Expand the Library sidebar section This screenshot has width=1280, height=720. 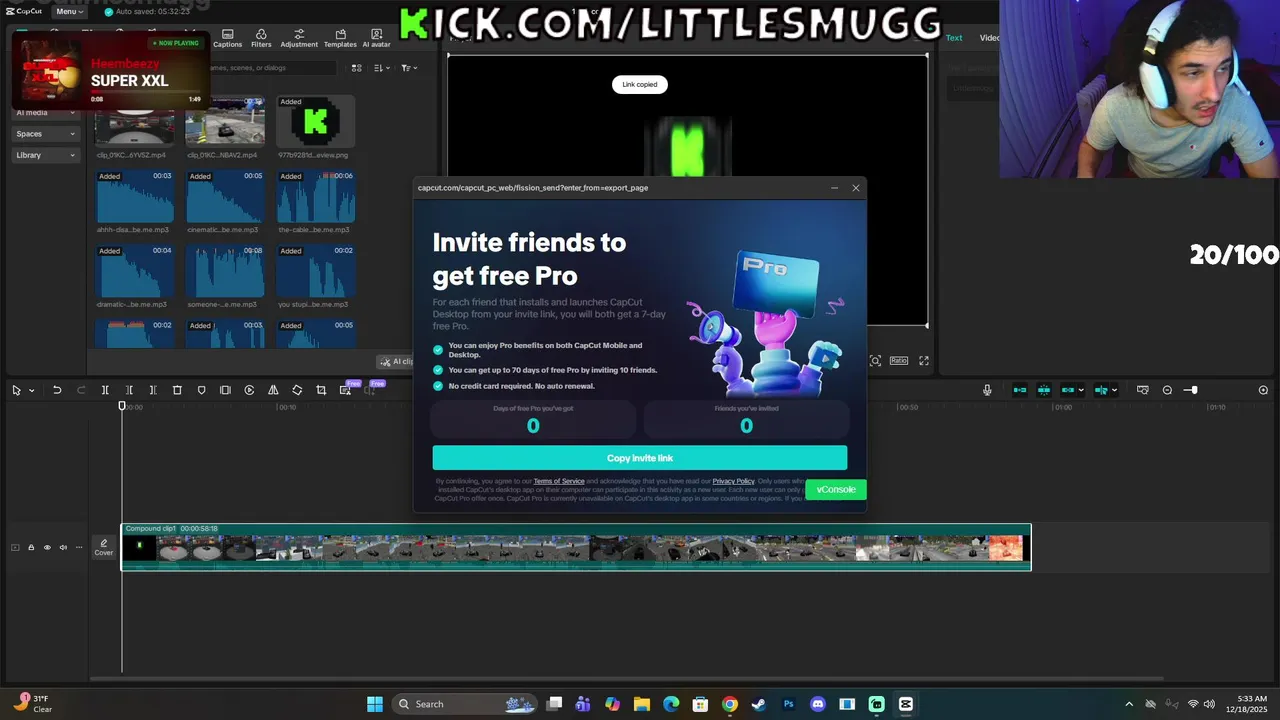click(x=45, y=155)
